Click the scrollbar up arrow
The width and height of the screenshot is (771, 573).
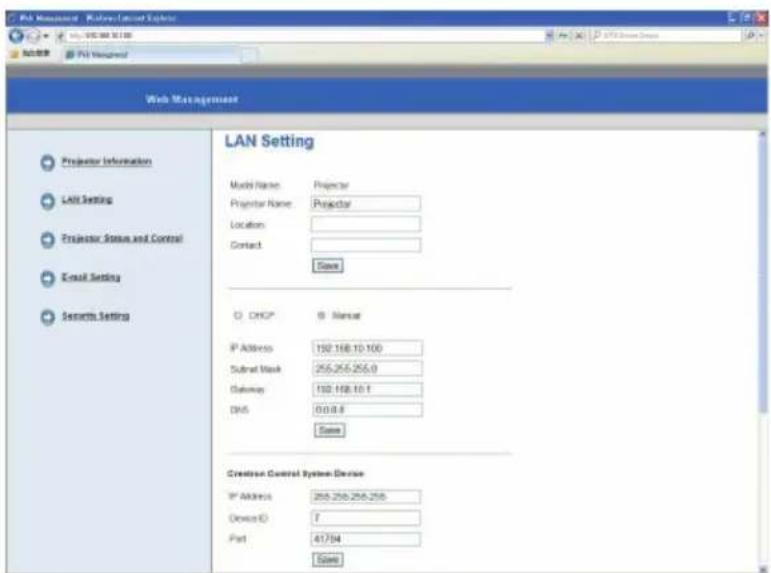(763, 134)
